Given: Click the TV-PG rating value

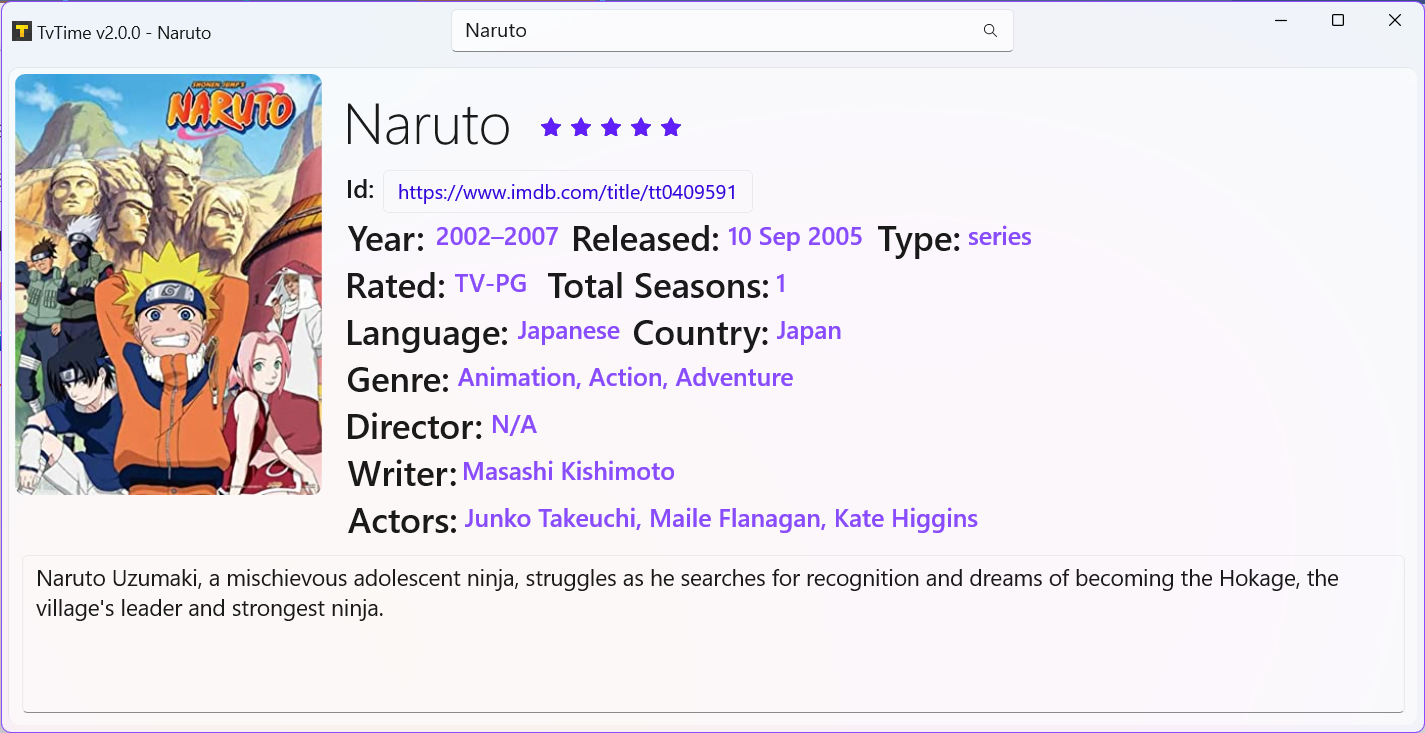Looking at the screenshot, I should pos(491,284).
